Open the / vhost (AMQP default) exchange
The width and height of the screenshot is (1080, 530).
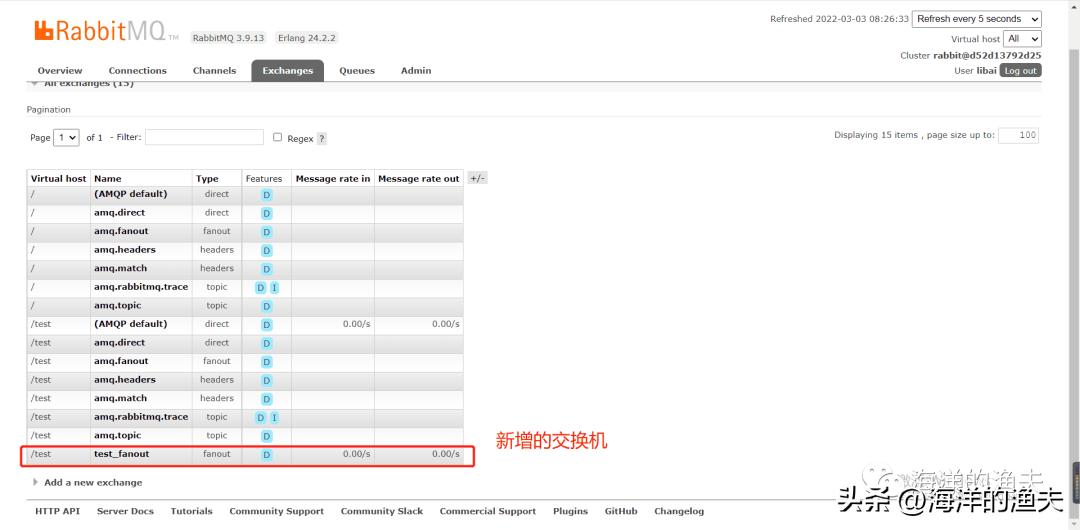click(130, 194)
